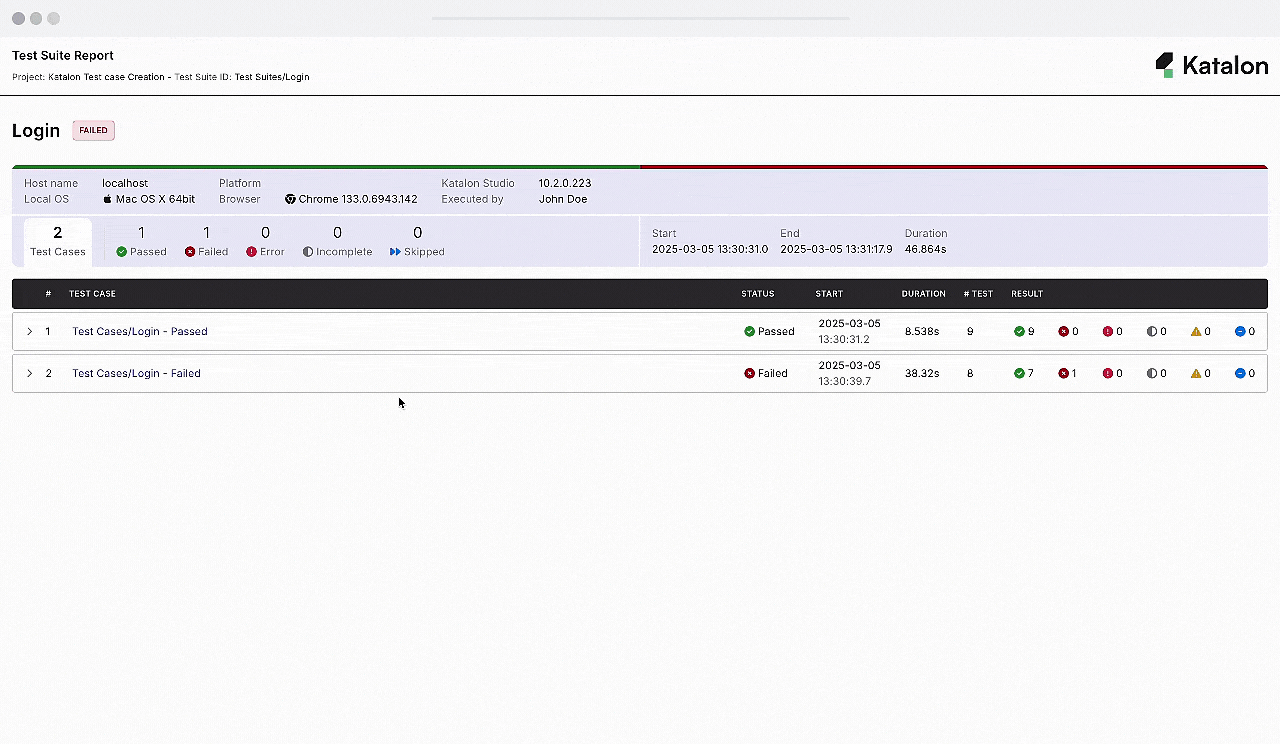Click the John Doe executed-by value

(563, 199)
